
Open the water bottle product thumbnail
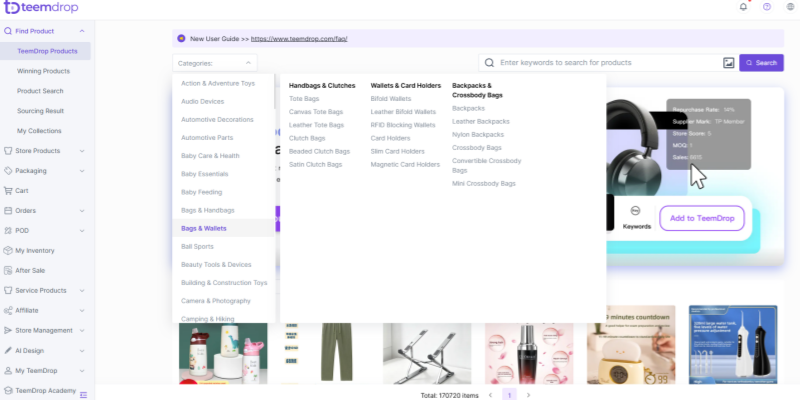point(223,352)
